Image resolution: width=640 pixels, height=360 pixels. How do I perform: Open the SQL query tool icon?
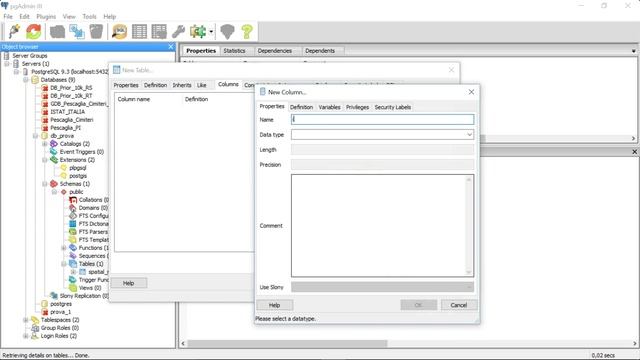120,31
